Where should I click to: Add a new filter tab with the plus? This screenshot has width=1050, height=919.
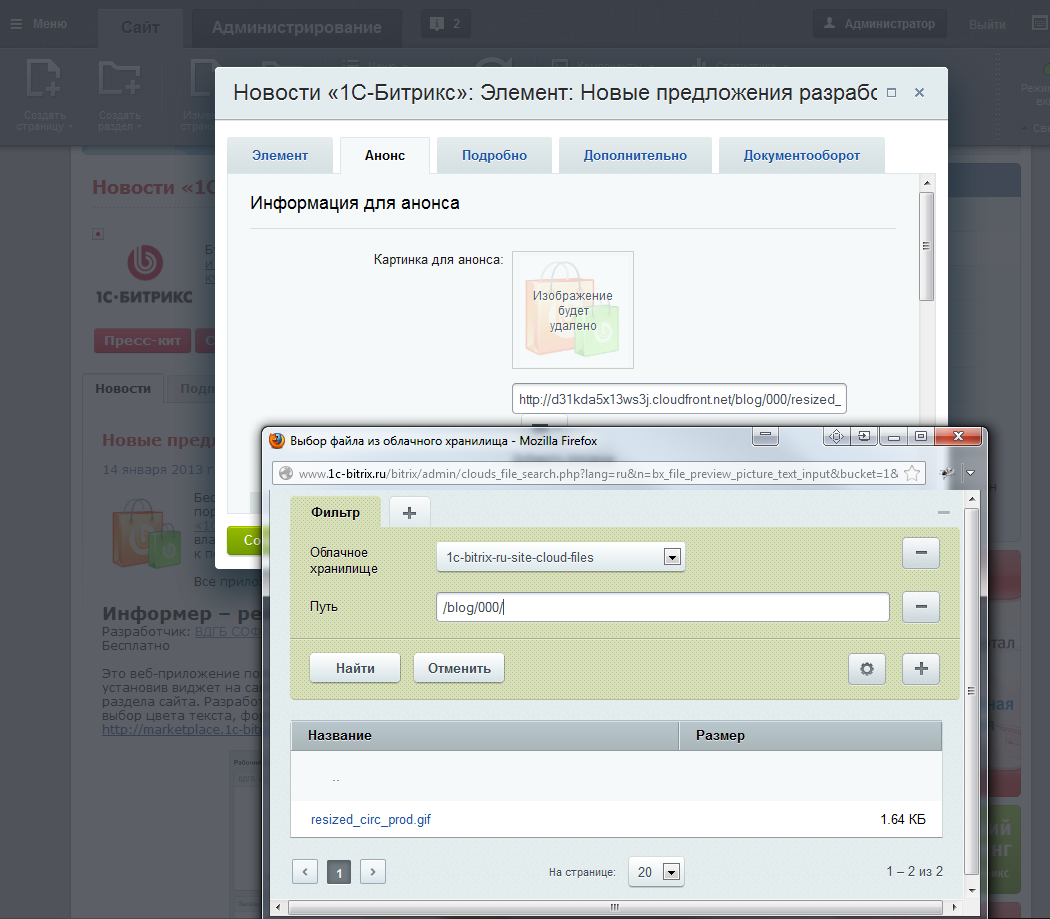click(409, 512)
